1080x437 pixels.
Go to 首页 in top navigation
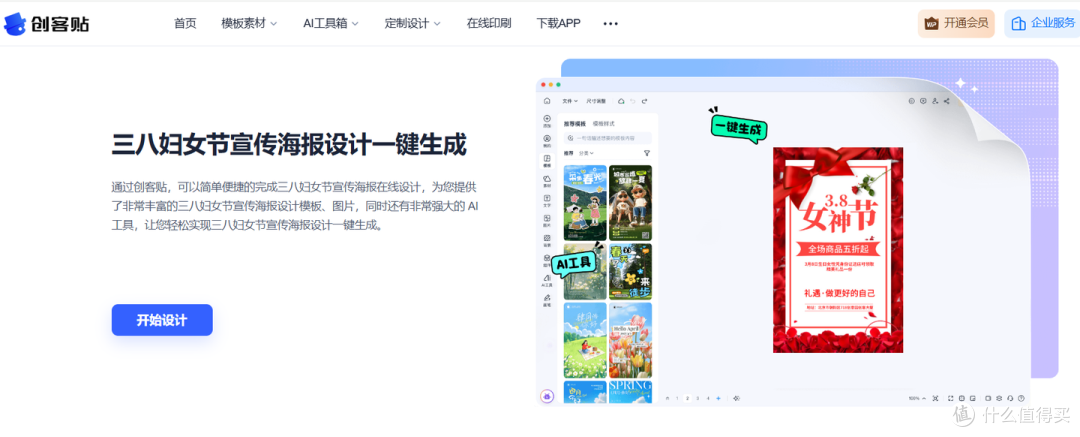pos(185,23)
